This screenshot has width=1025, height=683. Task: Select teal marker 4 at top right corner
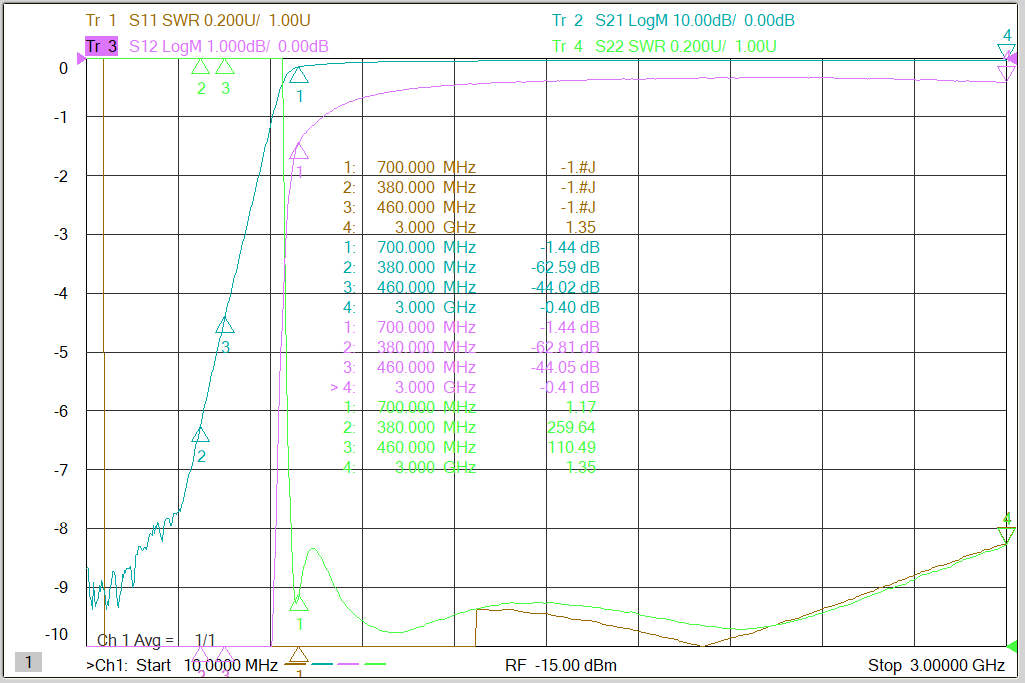coord(1006,51)
